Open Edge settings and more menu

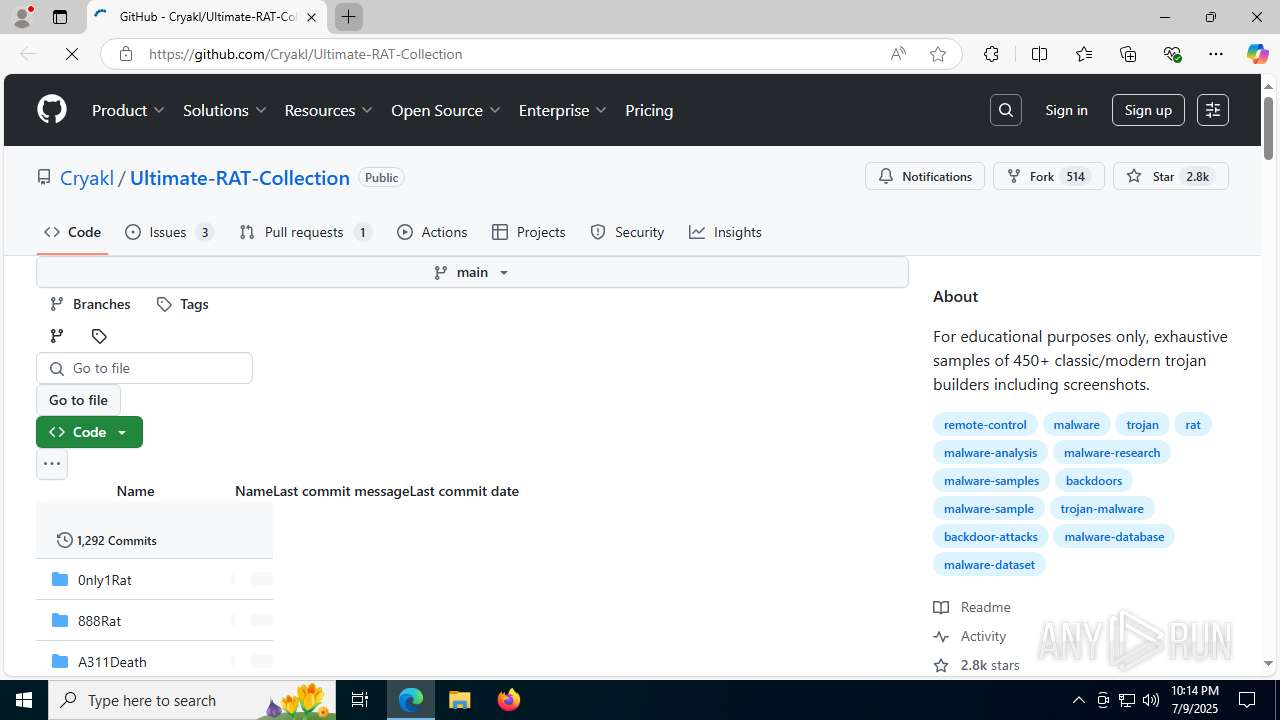(x=1216, y=54)
